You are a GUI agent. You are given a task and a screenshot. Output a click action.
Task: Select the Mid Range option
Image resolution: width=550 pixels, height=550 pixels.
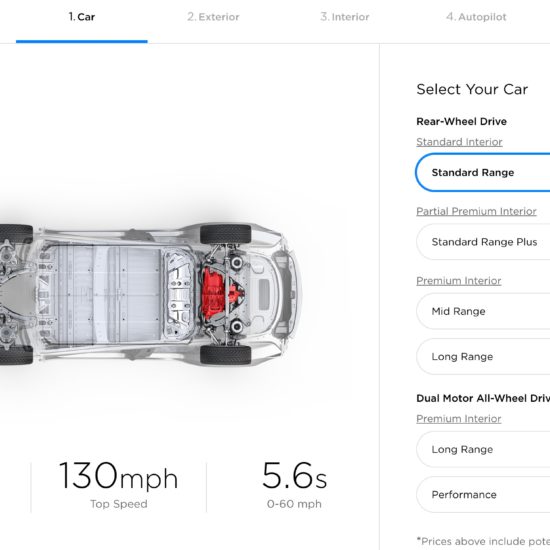click(483, 311)
